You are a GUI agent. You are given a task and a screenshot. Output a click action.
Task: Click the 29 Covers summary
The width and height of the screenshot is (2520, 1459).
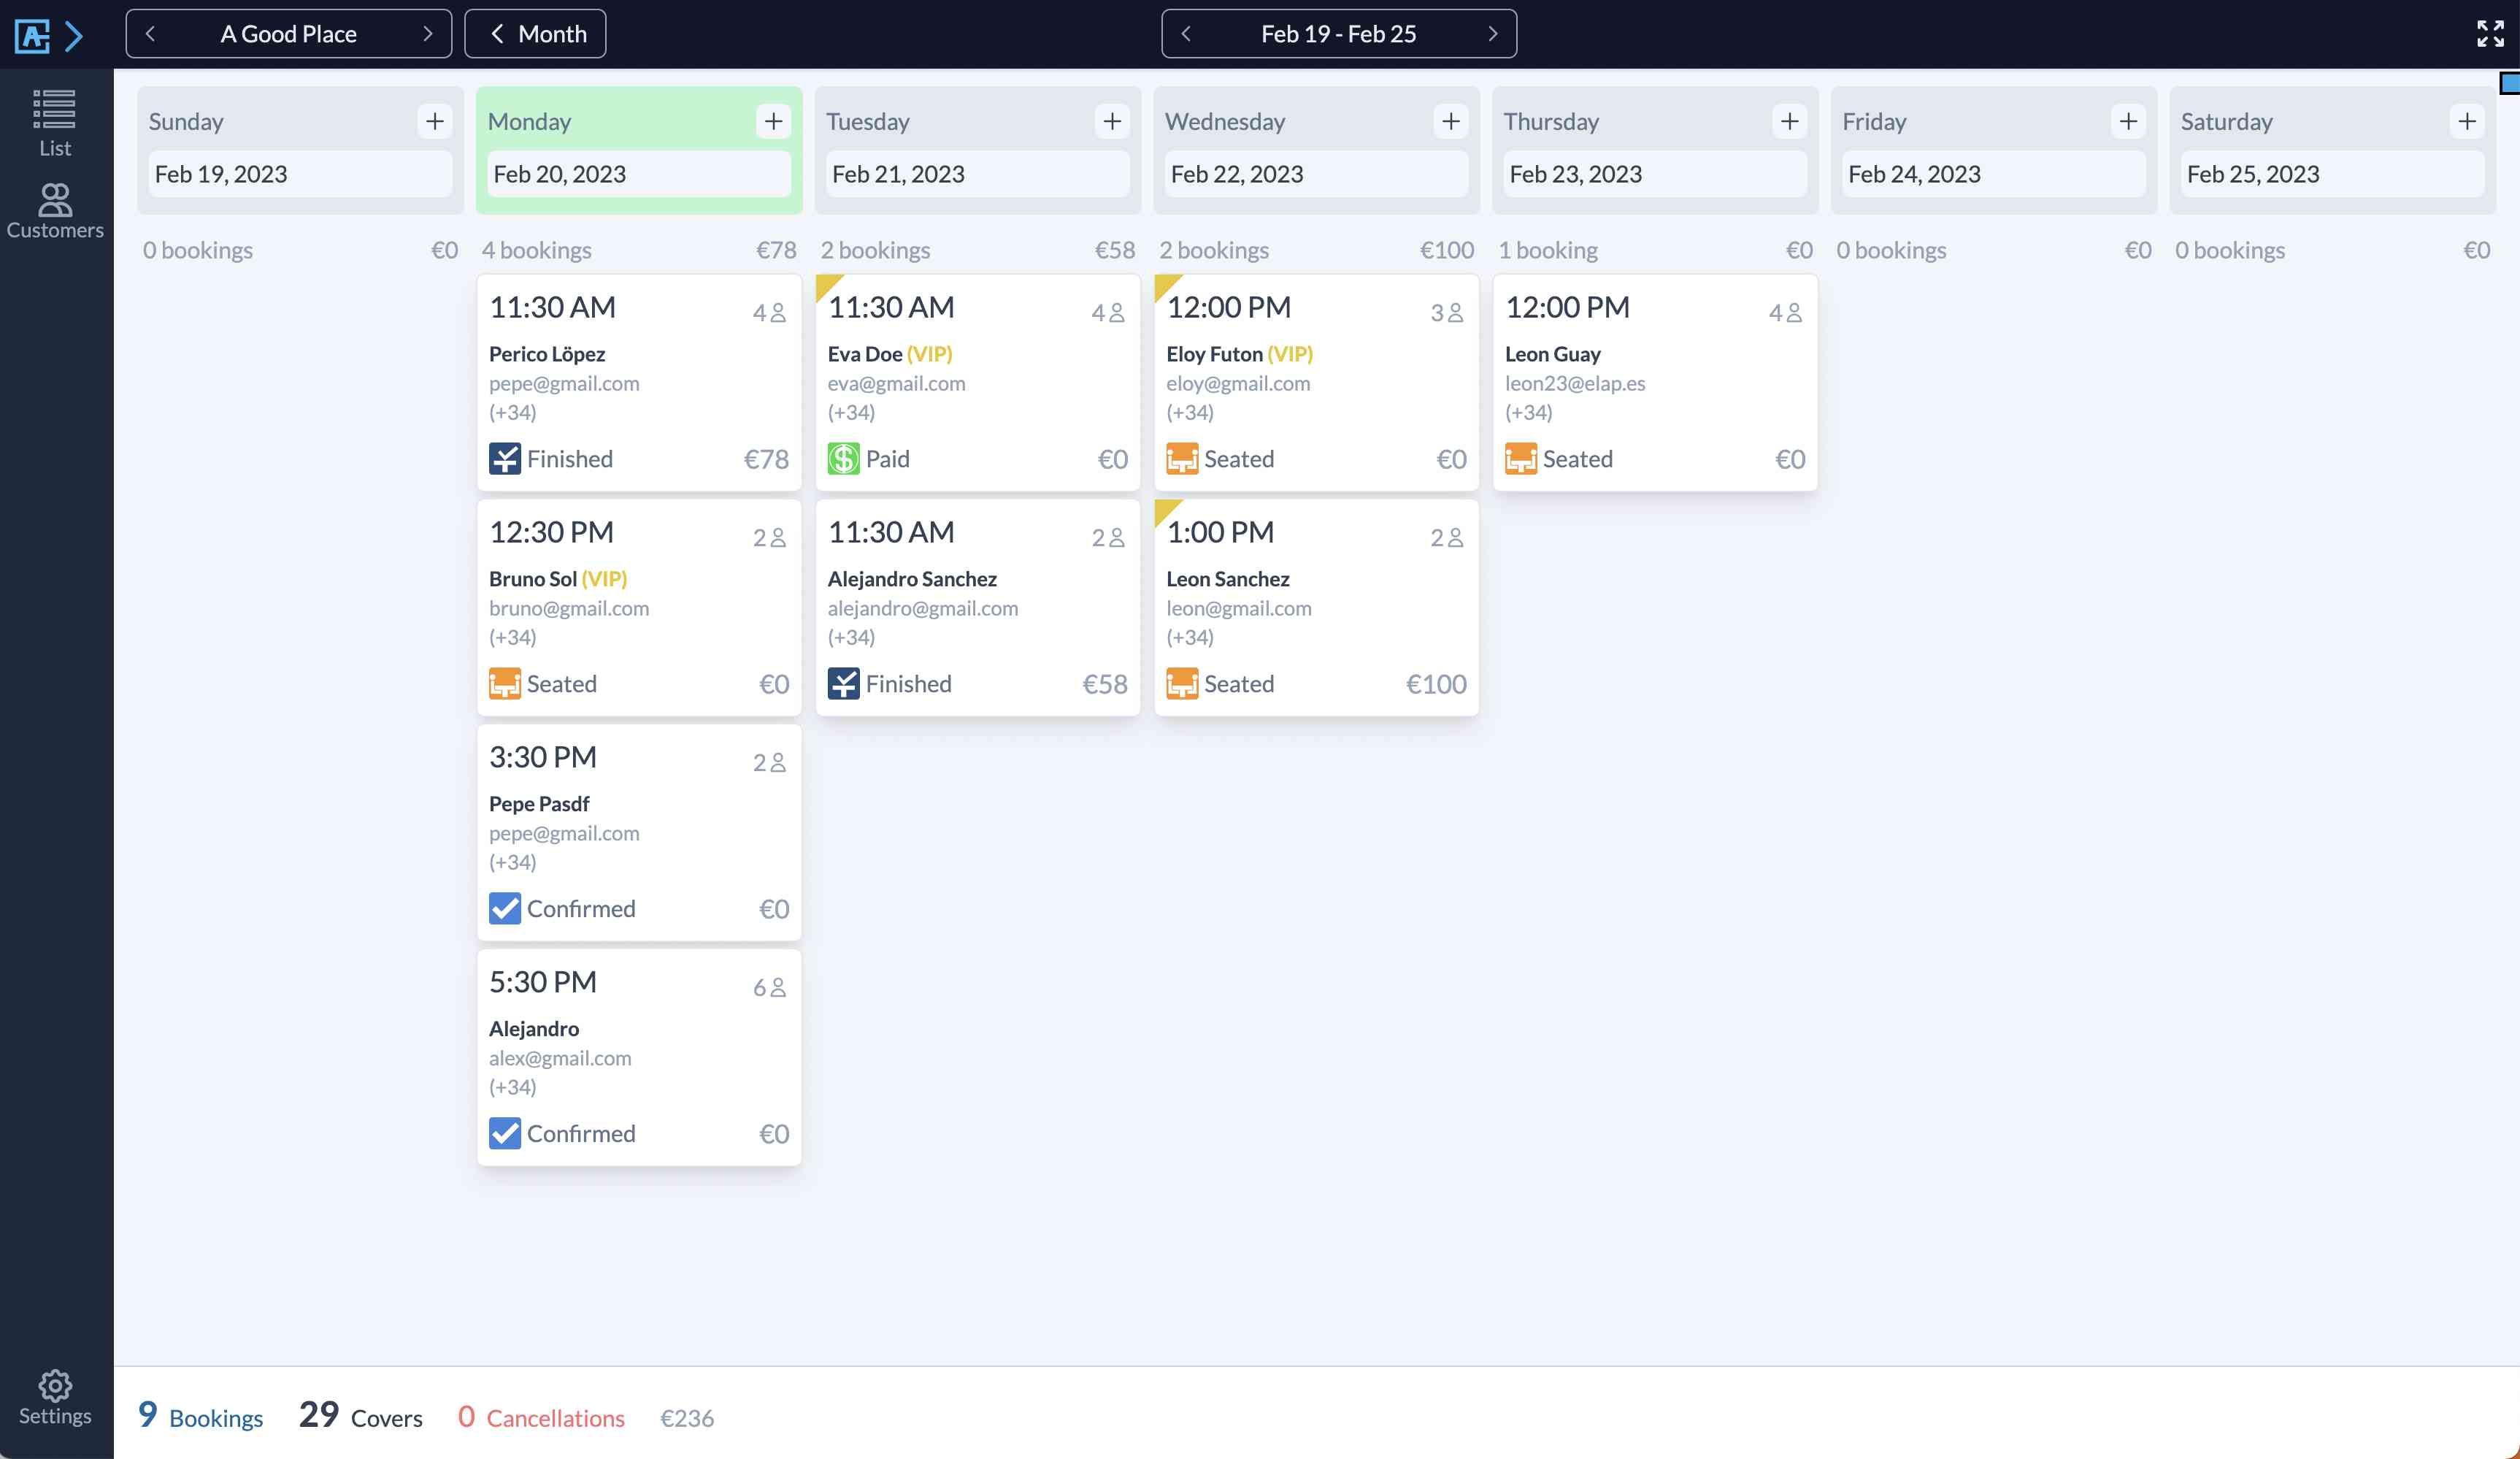tap(360, 1415)
